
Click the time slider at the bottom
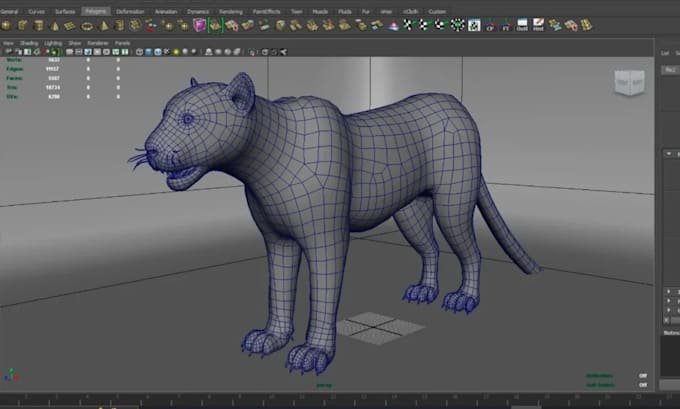pyautogui.click(x=340, y=399)
